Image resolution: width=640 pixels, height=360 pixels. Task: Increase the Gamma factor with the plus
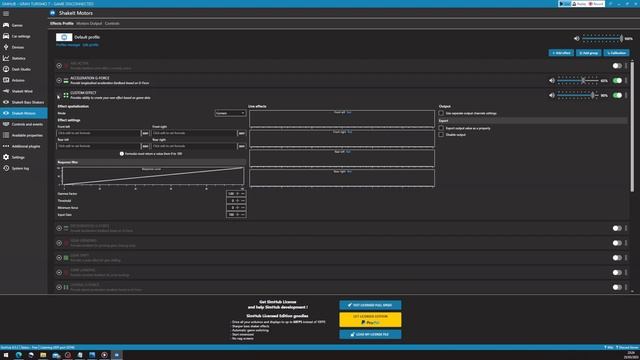click(238, 194)
